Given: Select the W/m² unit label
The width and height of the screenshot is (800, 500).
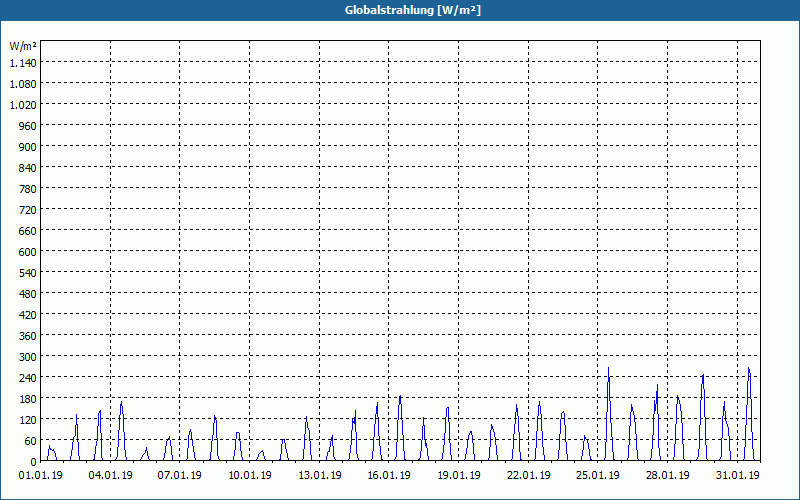Looking at the screenshot, I should click(x=23, y=46).
